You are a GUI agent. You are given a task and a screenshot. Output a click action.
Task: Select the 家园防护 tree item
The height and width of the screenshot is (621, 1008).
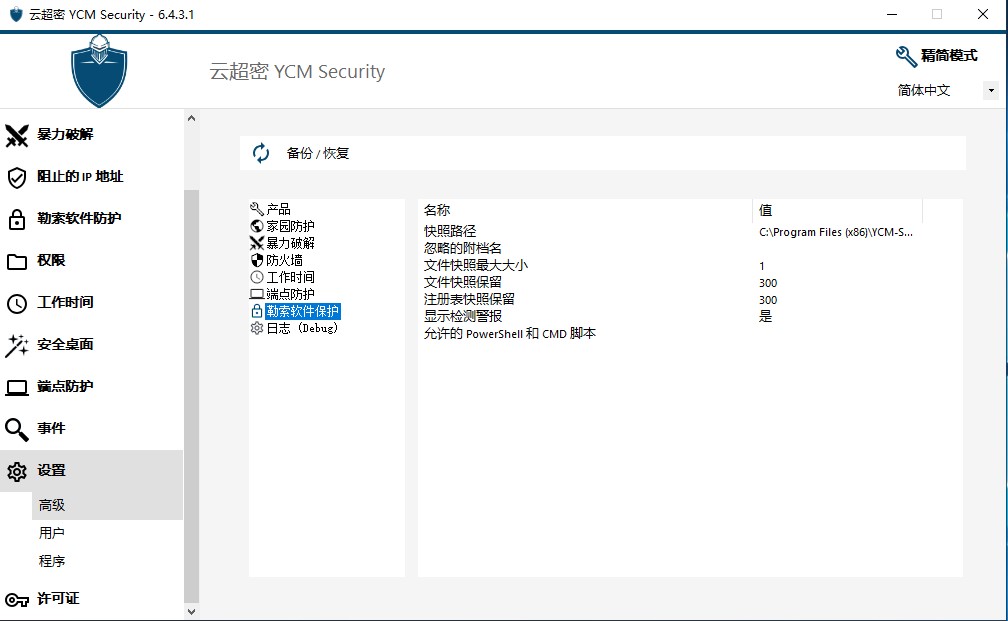click(291, 226)
